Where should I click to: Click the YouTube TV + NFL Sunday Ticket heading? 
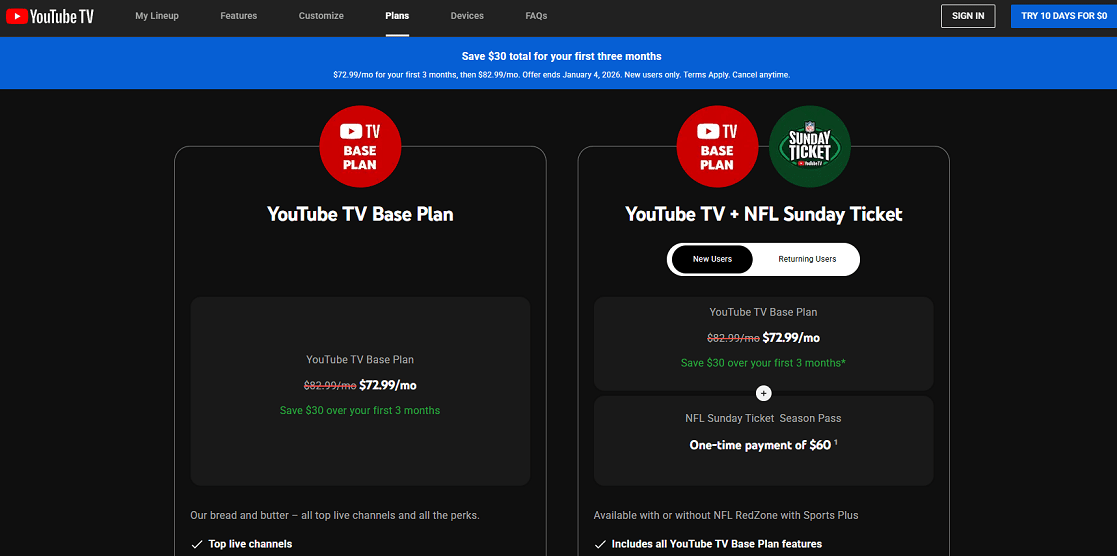pyautogui.click(x=764, y=214)
